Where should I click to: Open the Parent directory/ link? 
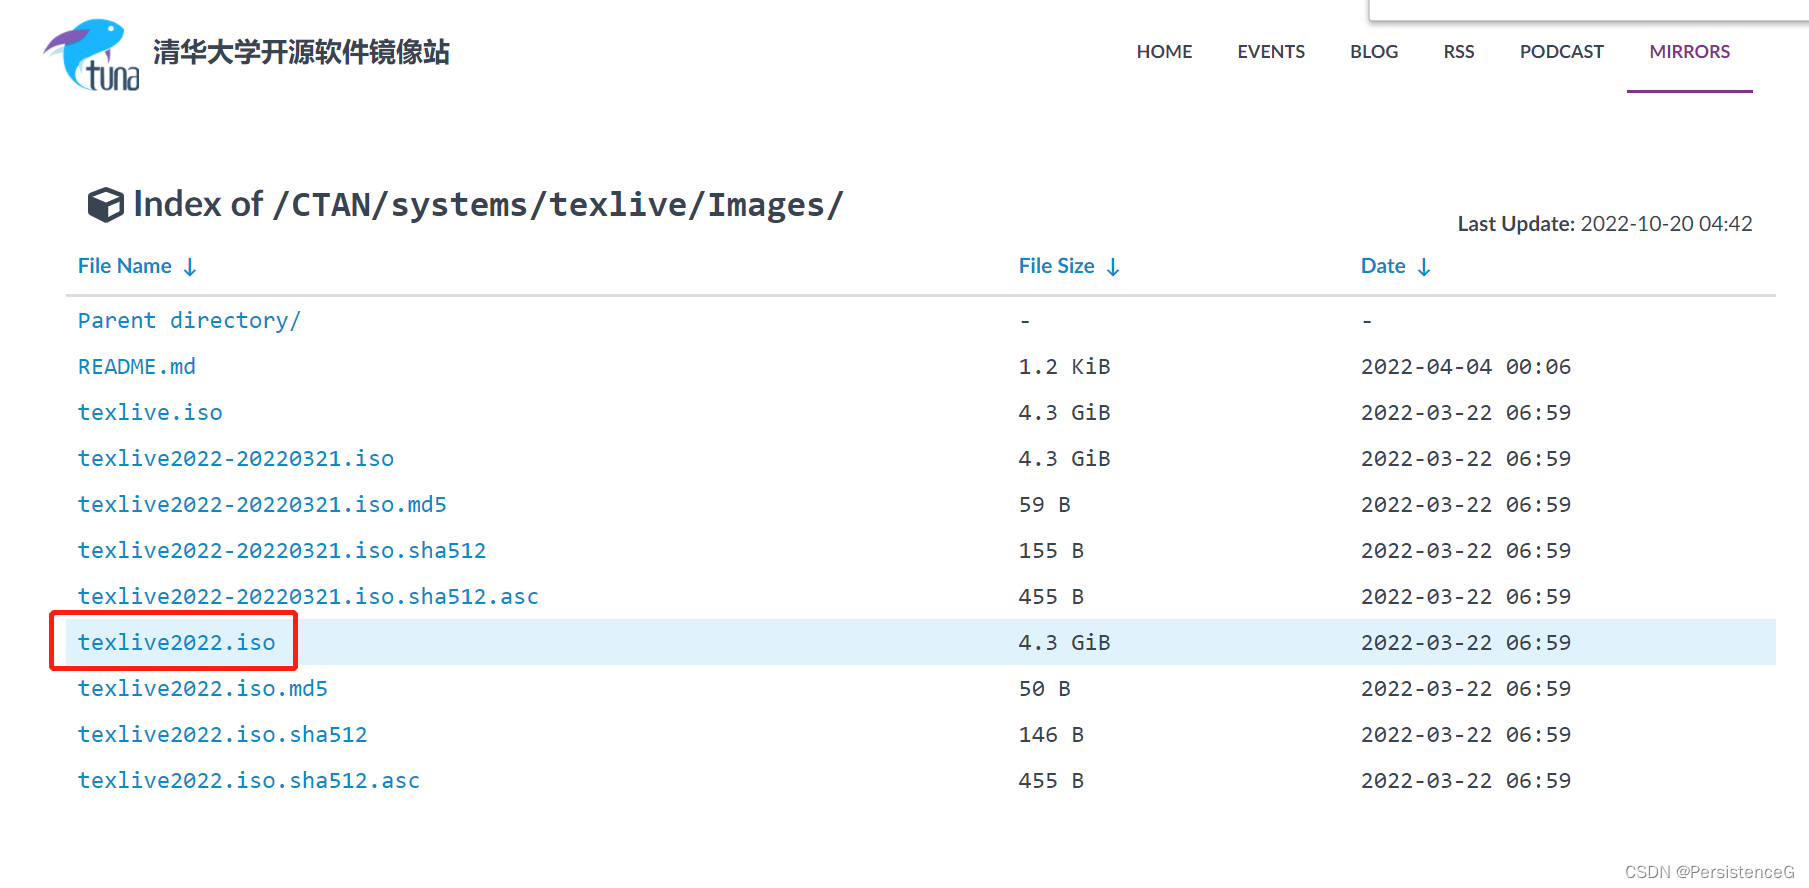pyautogui.click(x=189, y=321)
